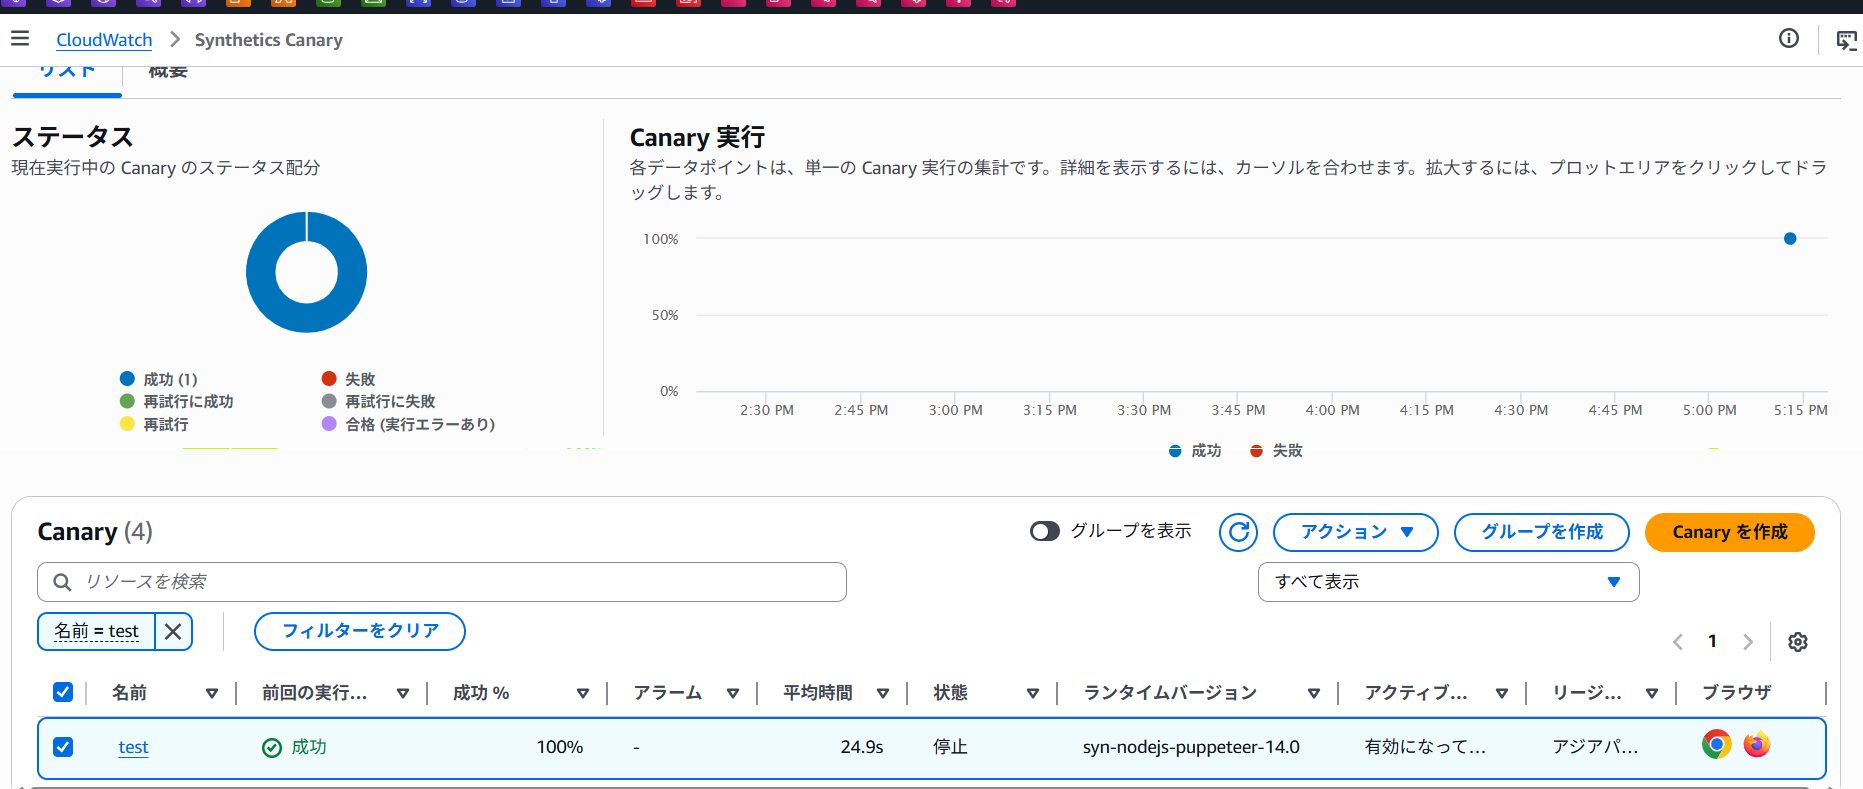This screenshot has width=1863, height=789.
Task: Go to next page arrow
Action: (1747, 642)
